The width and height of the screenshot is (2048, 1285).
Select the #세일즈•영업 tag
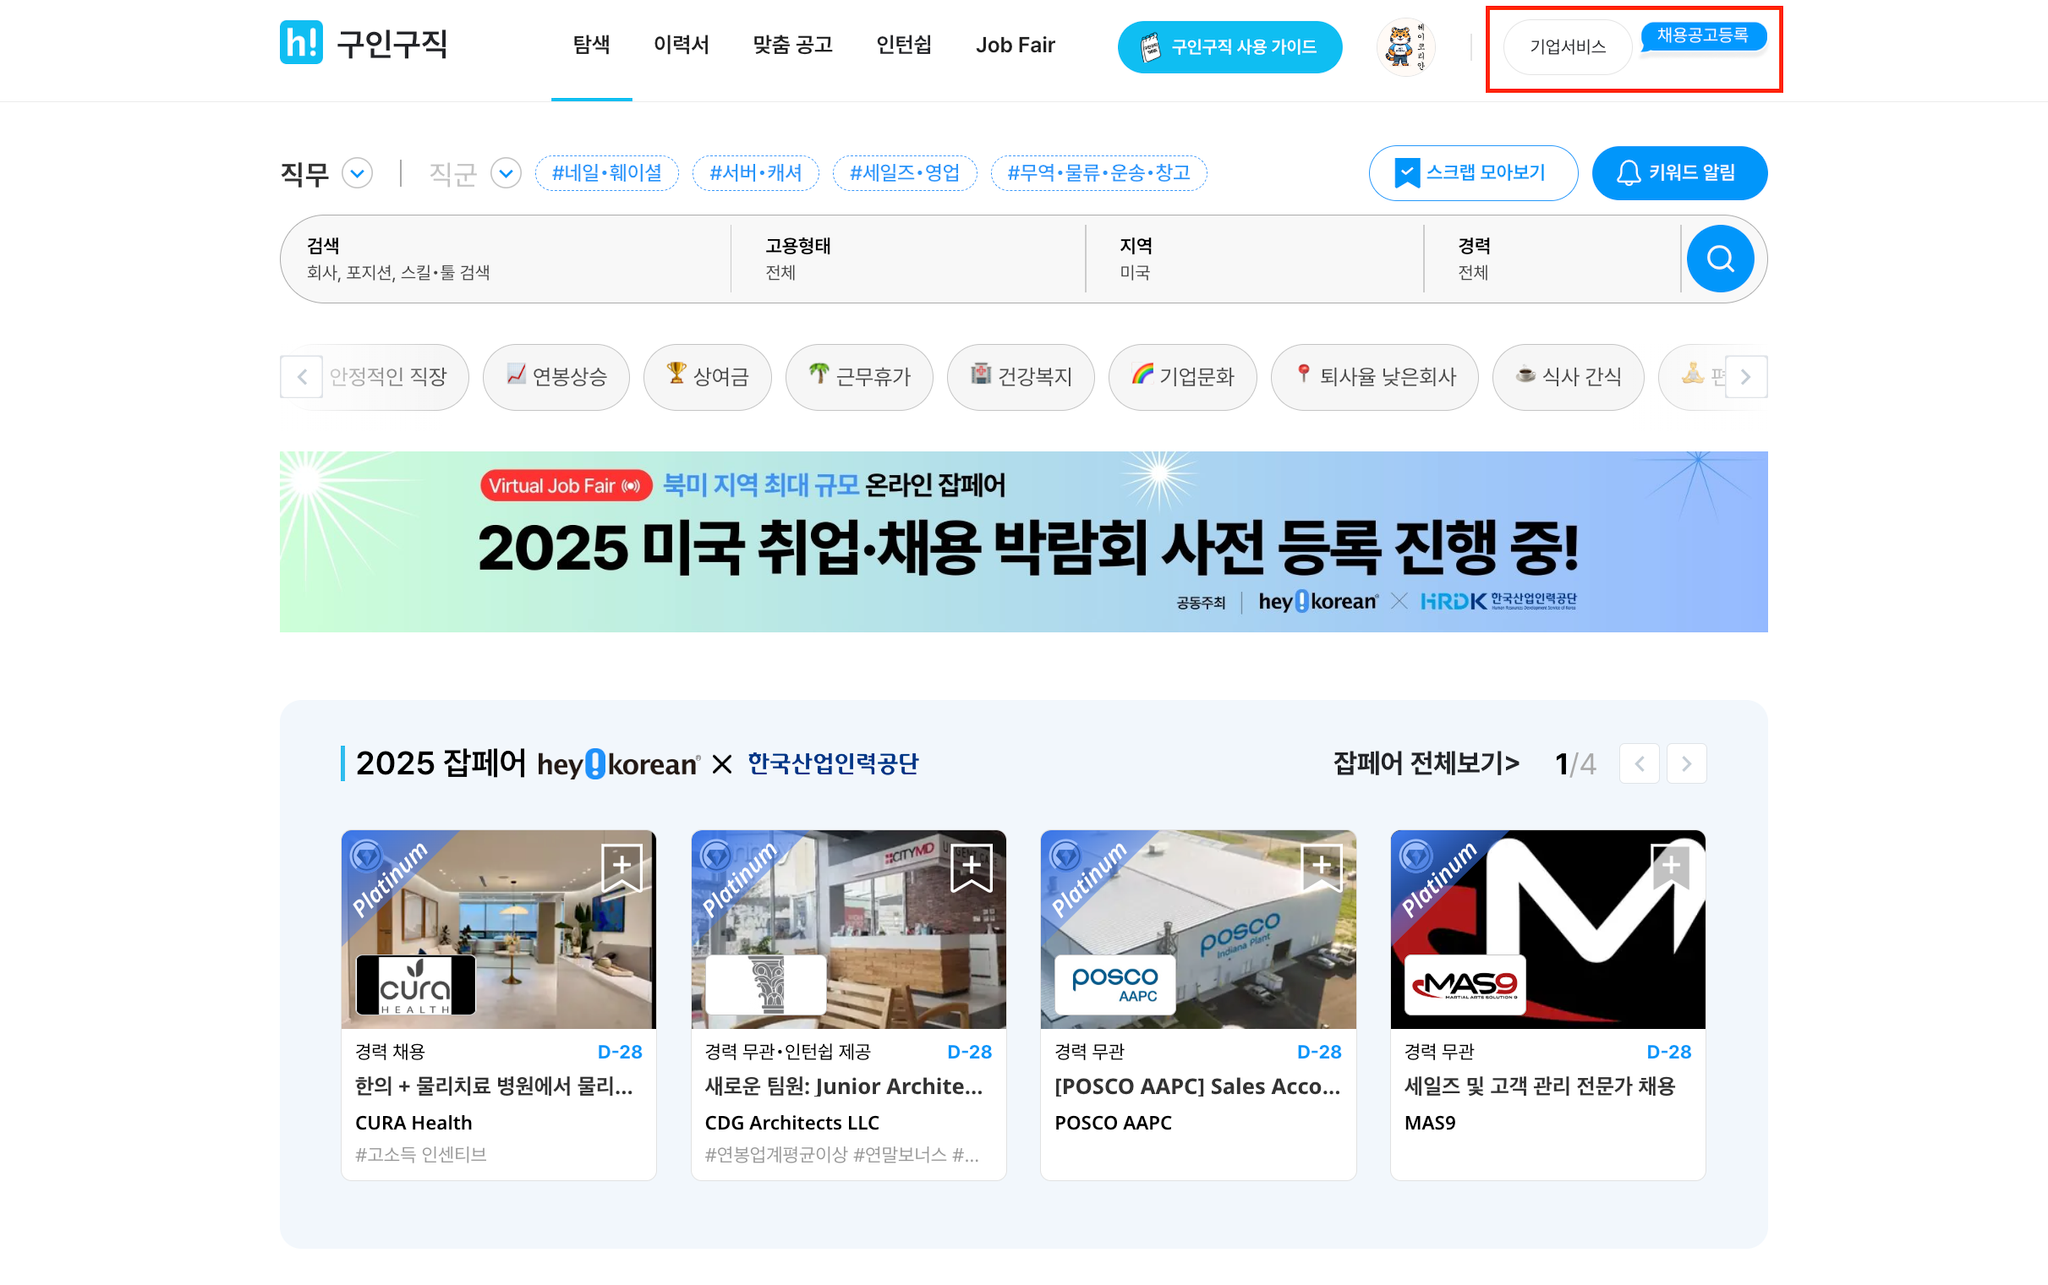click(x=904, y=173)
